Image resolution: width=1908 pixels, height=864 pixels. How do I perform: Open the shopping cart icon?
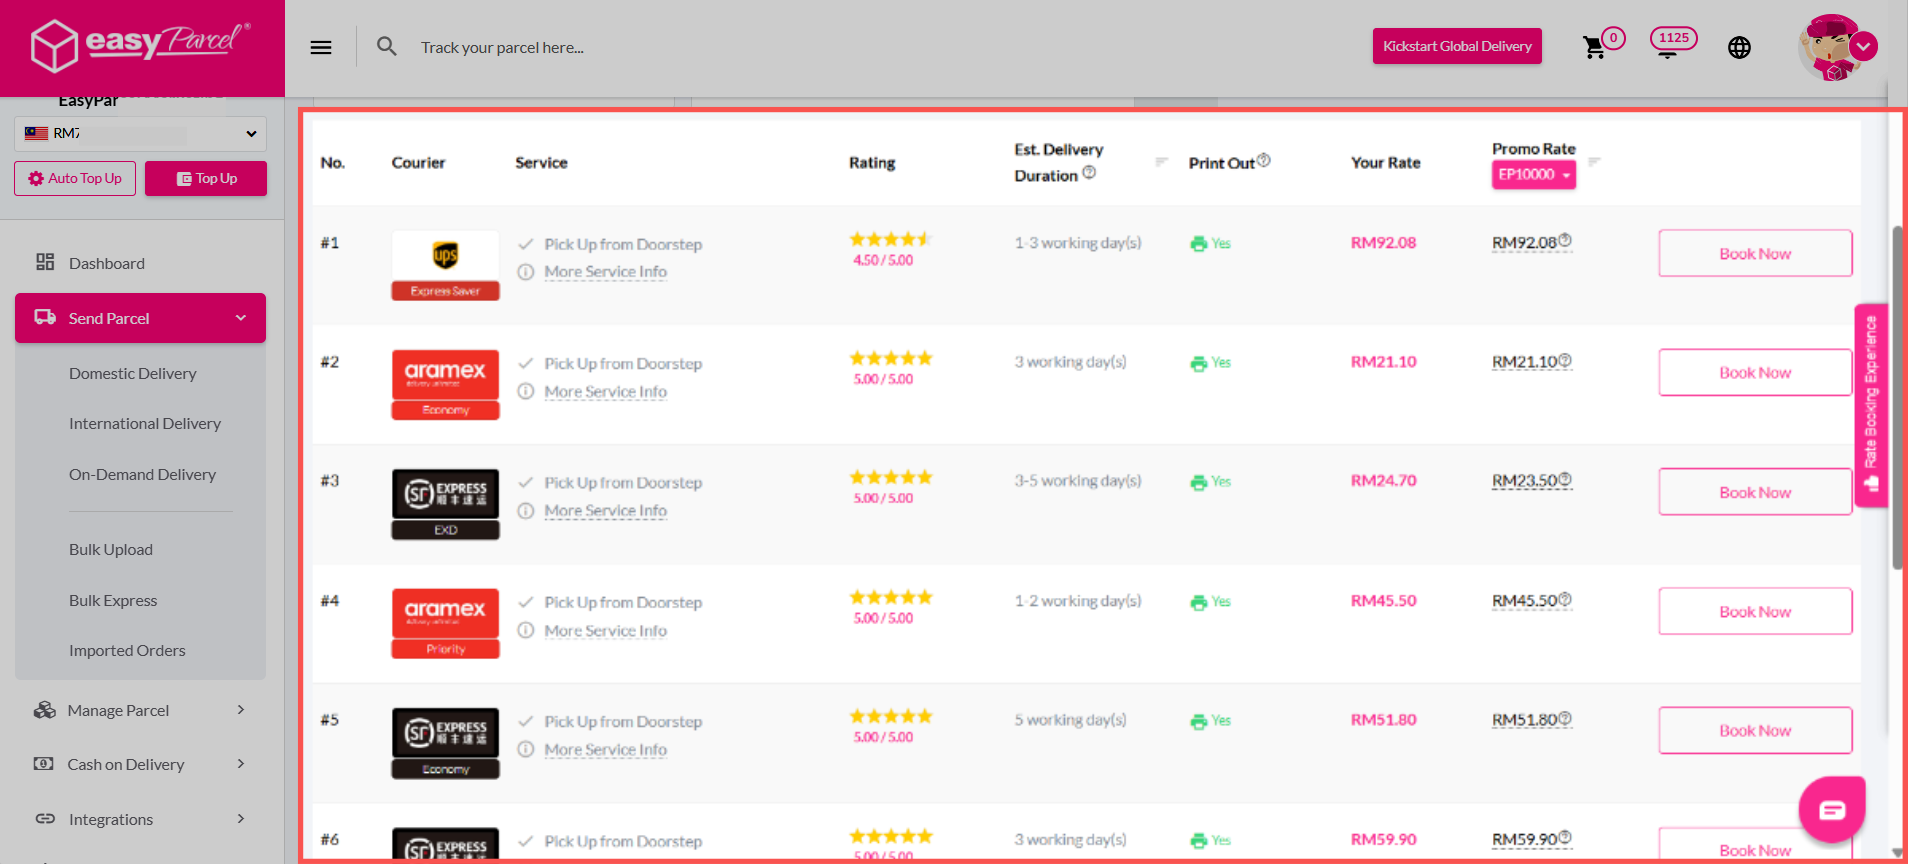[x=1594, y=47]
